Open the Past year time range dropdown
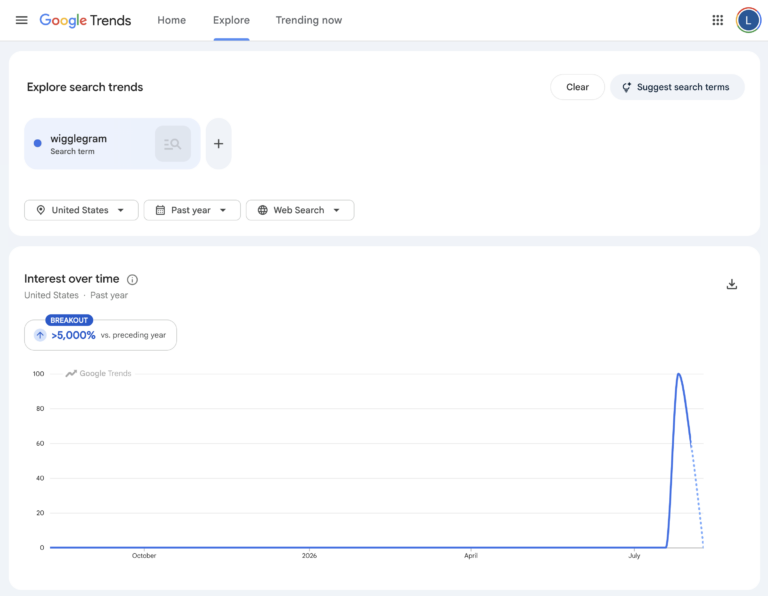This screenshot has height=596, width=768. [x=192, y=210]
